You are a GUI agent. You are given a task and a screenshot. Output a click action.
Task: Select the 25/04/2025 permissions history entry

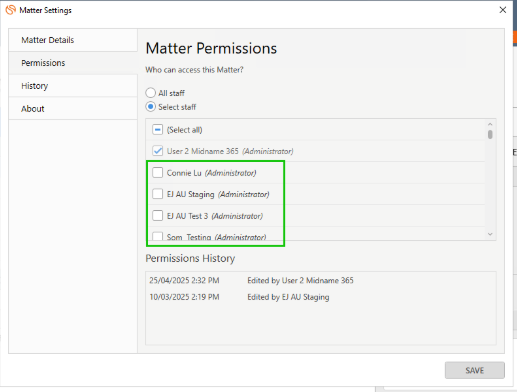pyautogui.click(x=251, y=280)
